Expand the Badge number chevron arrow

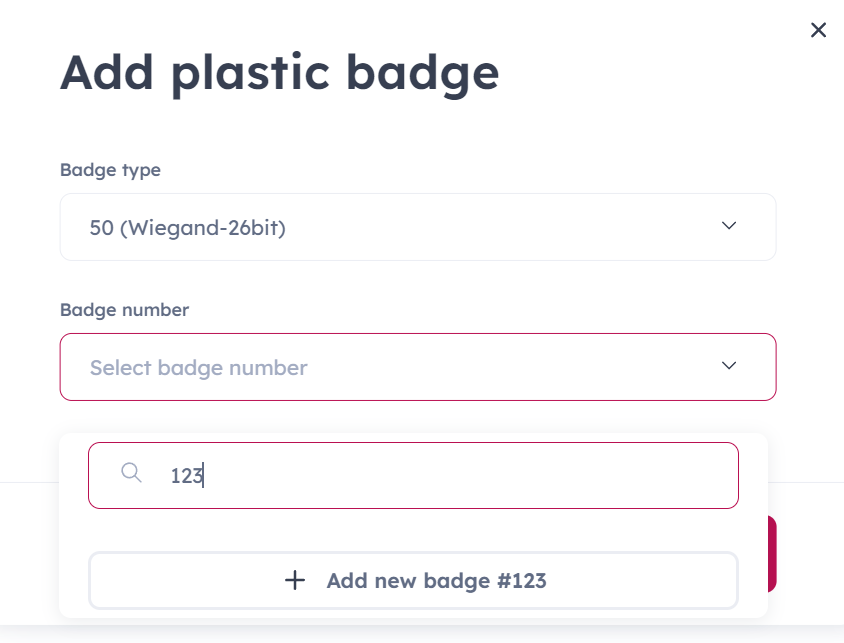point(729,365)
